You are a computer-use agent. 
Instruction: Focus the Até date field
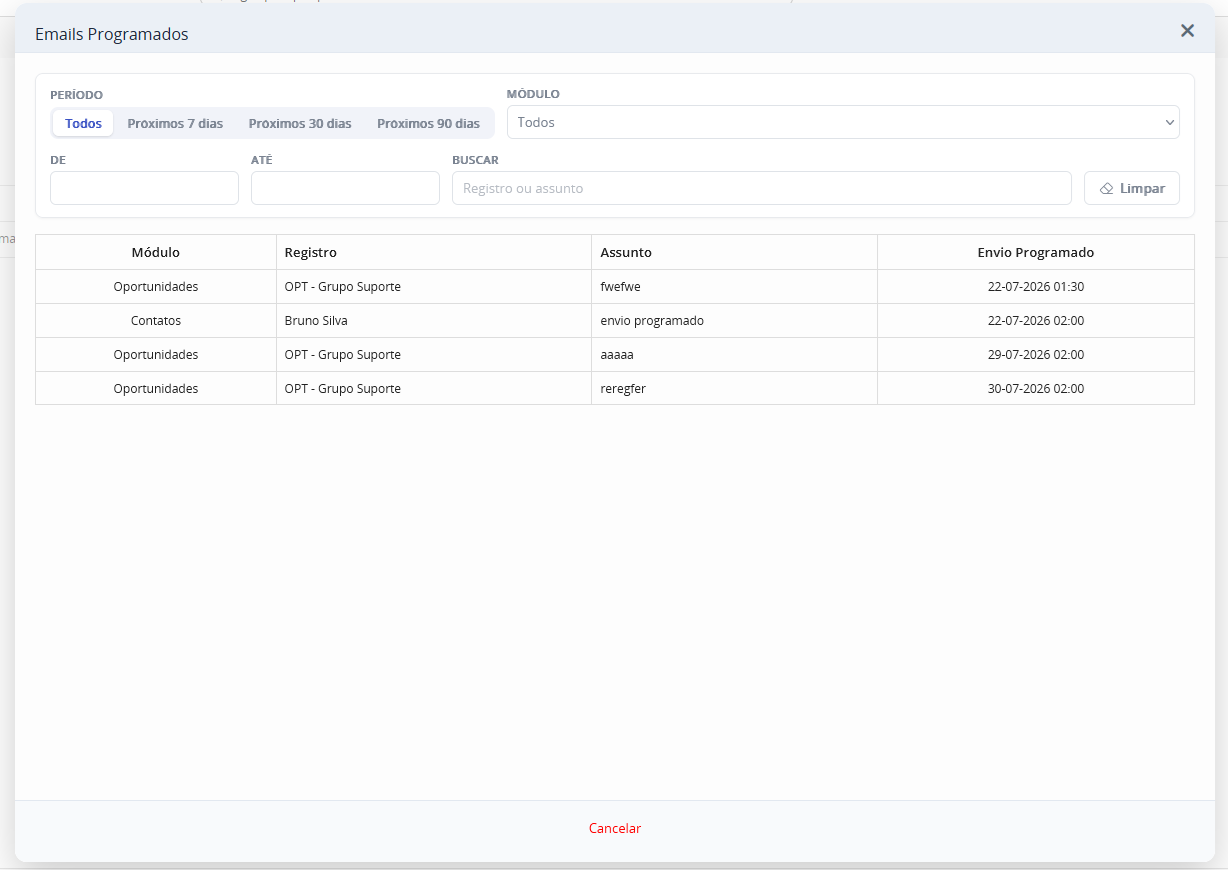coord(345,188)
